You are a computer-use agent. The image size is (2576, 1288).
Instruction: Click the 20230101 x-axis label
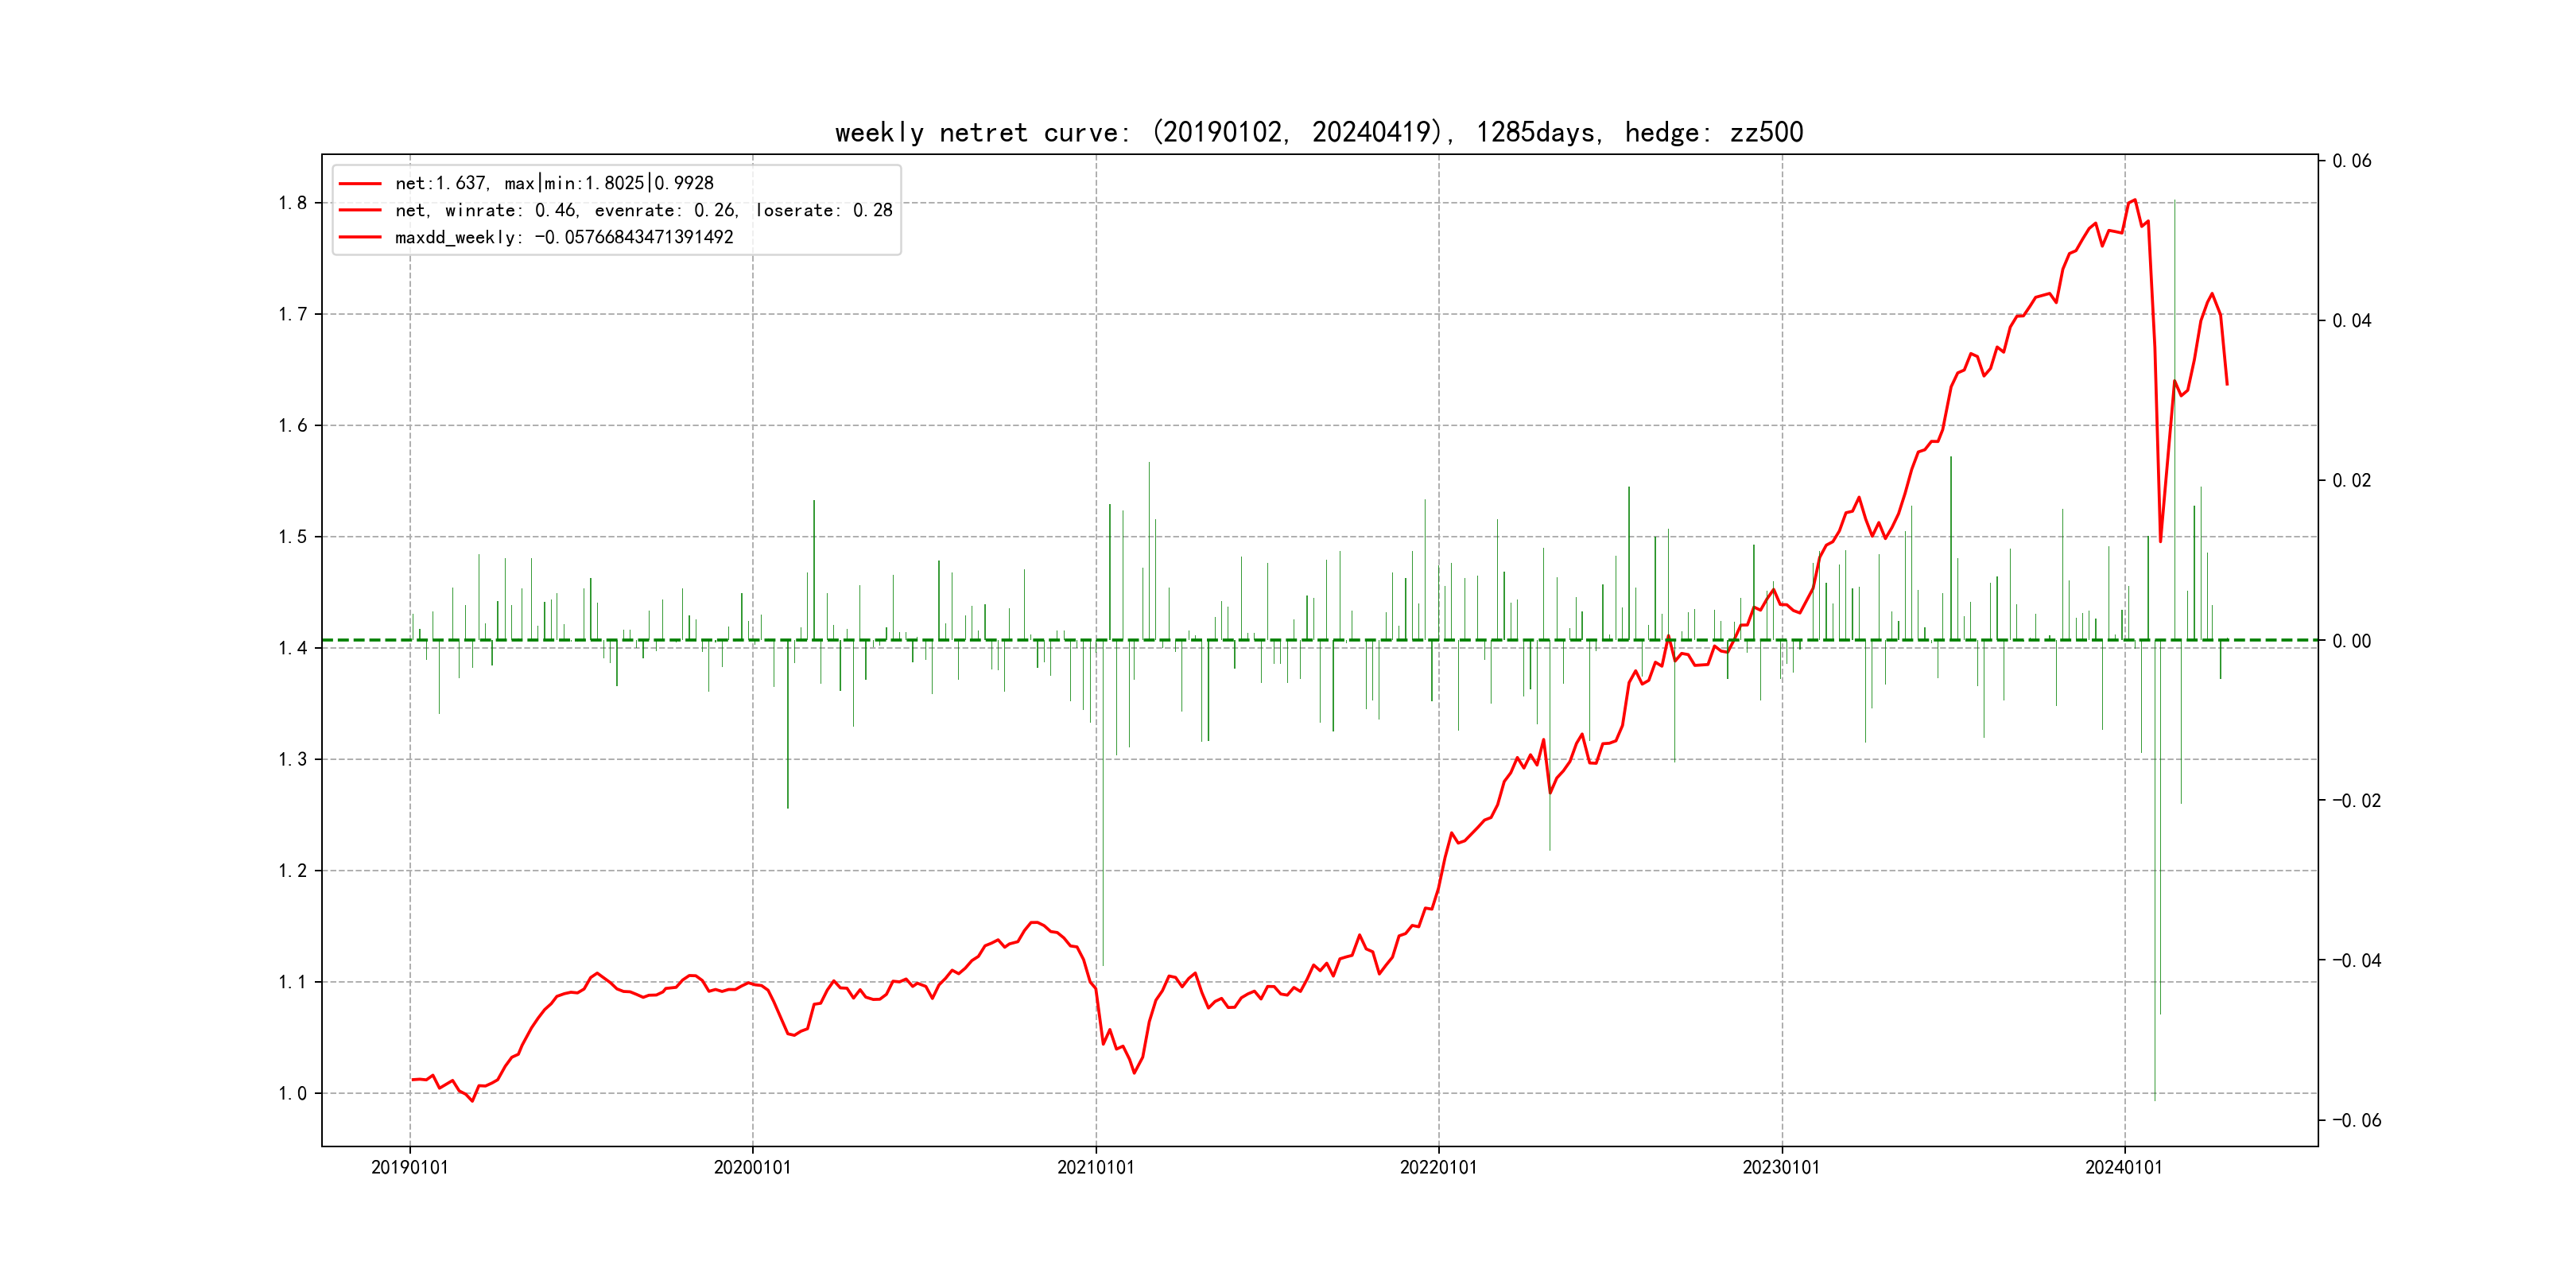coord(1781,1167)
